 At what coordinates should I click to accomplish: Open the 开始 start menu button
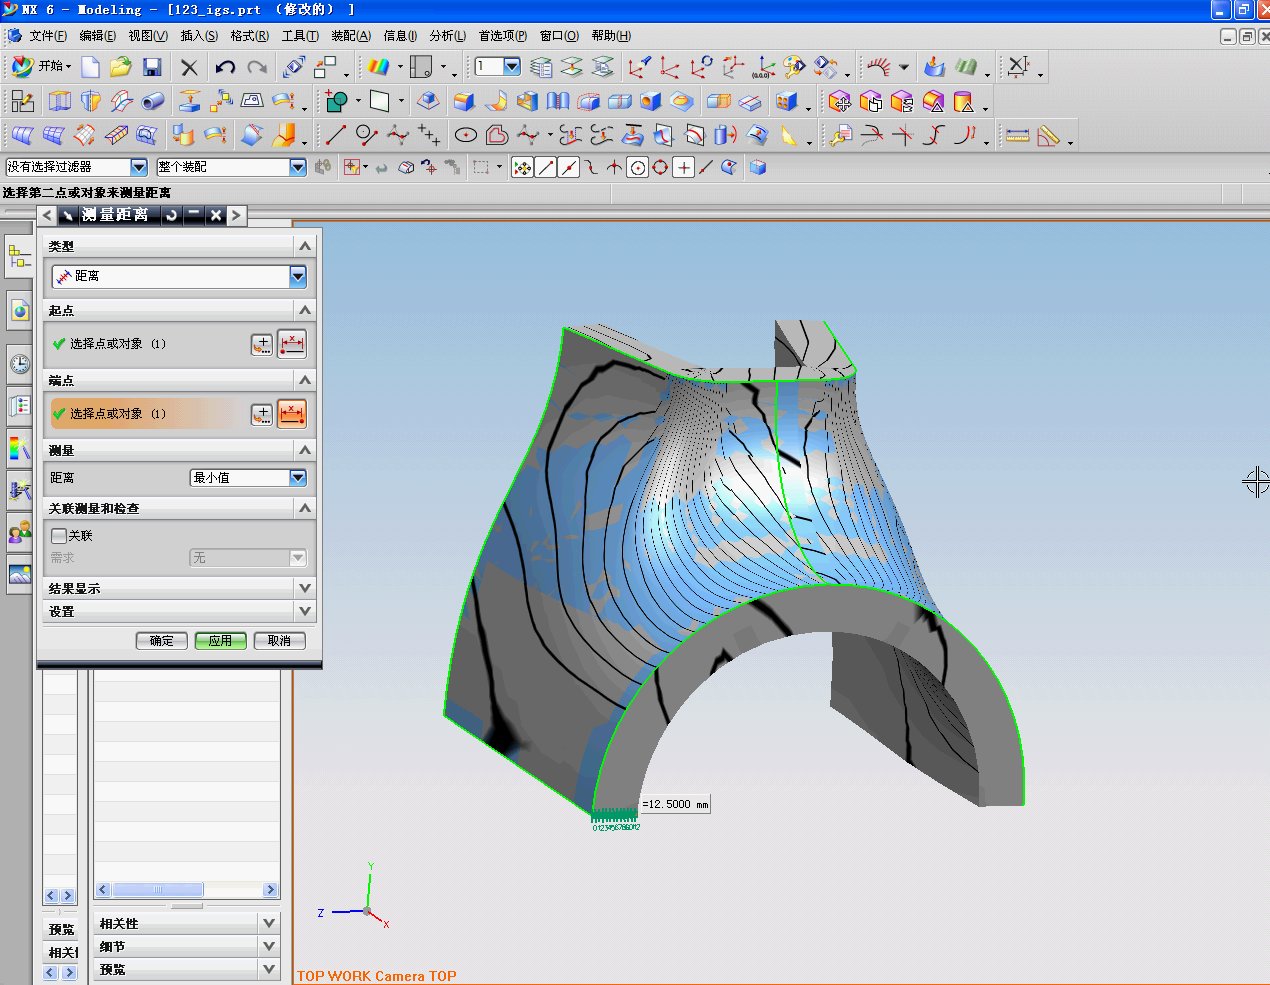click(x=42, y=67)
